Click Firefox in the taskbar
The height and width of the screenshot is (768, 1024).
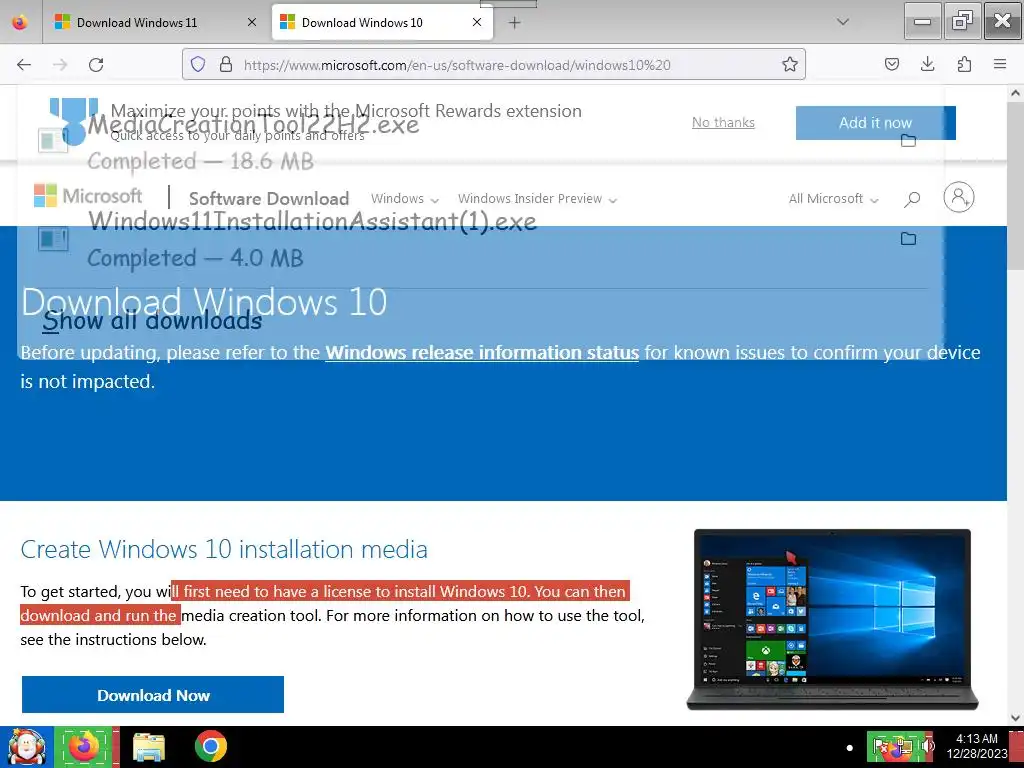85,746
